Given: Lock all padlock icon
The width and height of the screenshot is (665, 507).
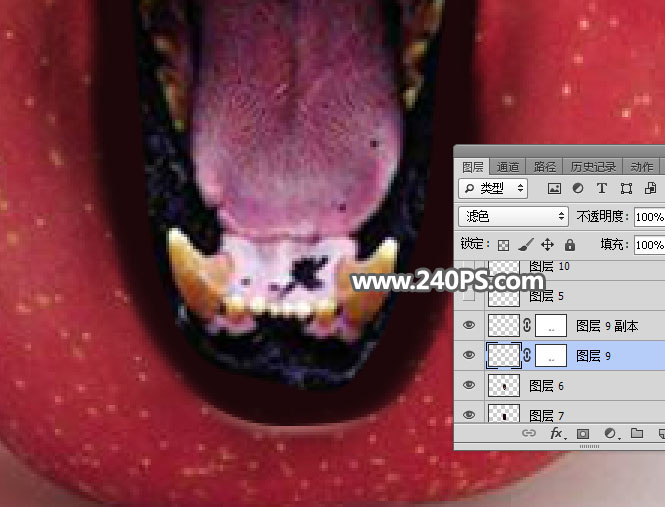Looking at the screenshot, I should click(x=570, y=244).
